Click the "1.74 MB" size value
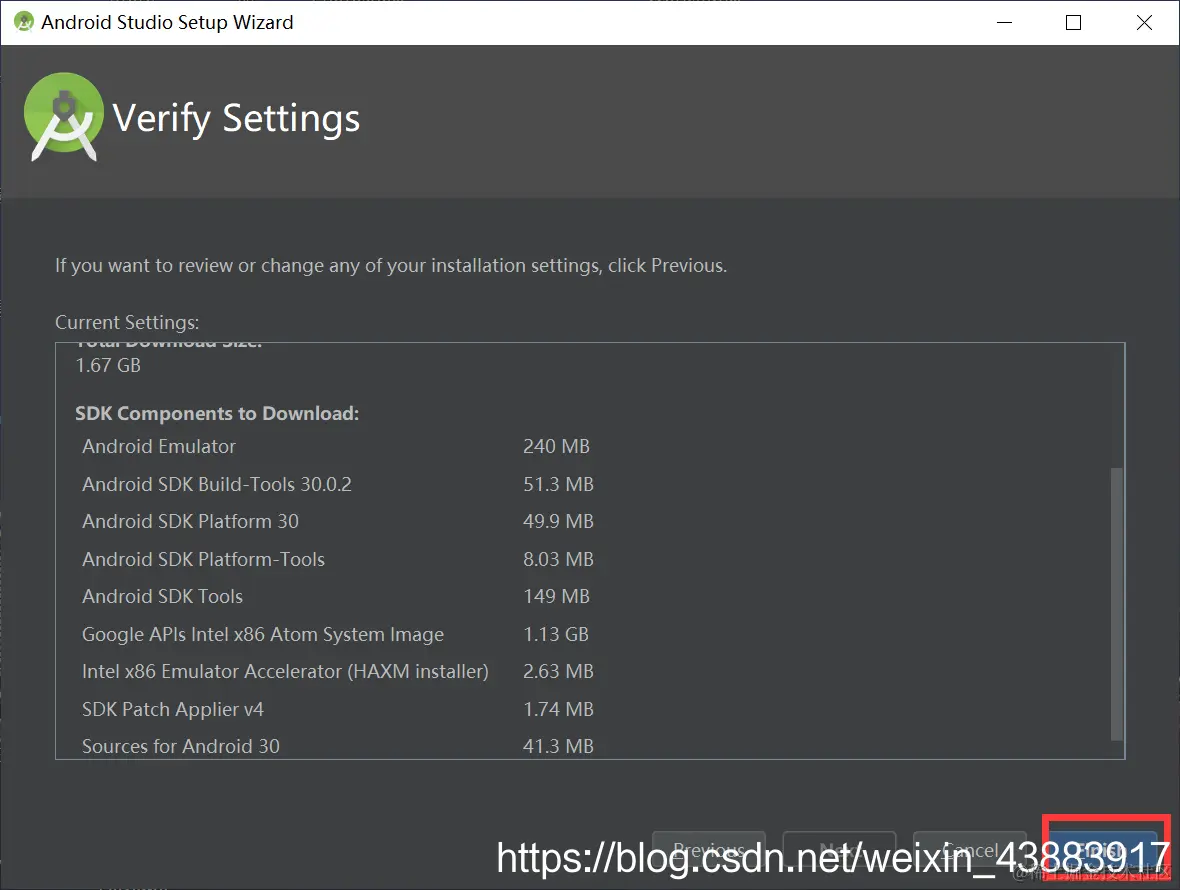1180x890 pixels. pos(558,709)
